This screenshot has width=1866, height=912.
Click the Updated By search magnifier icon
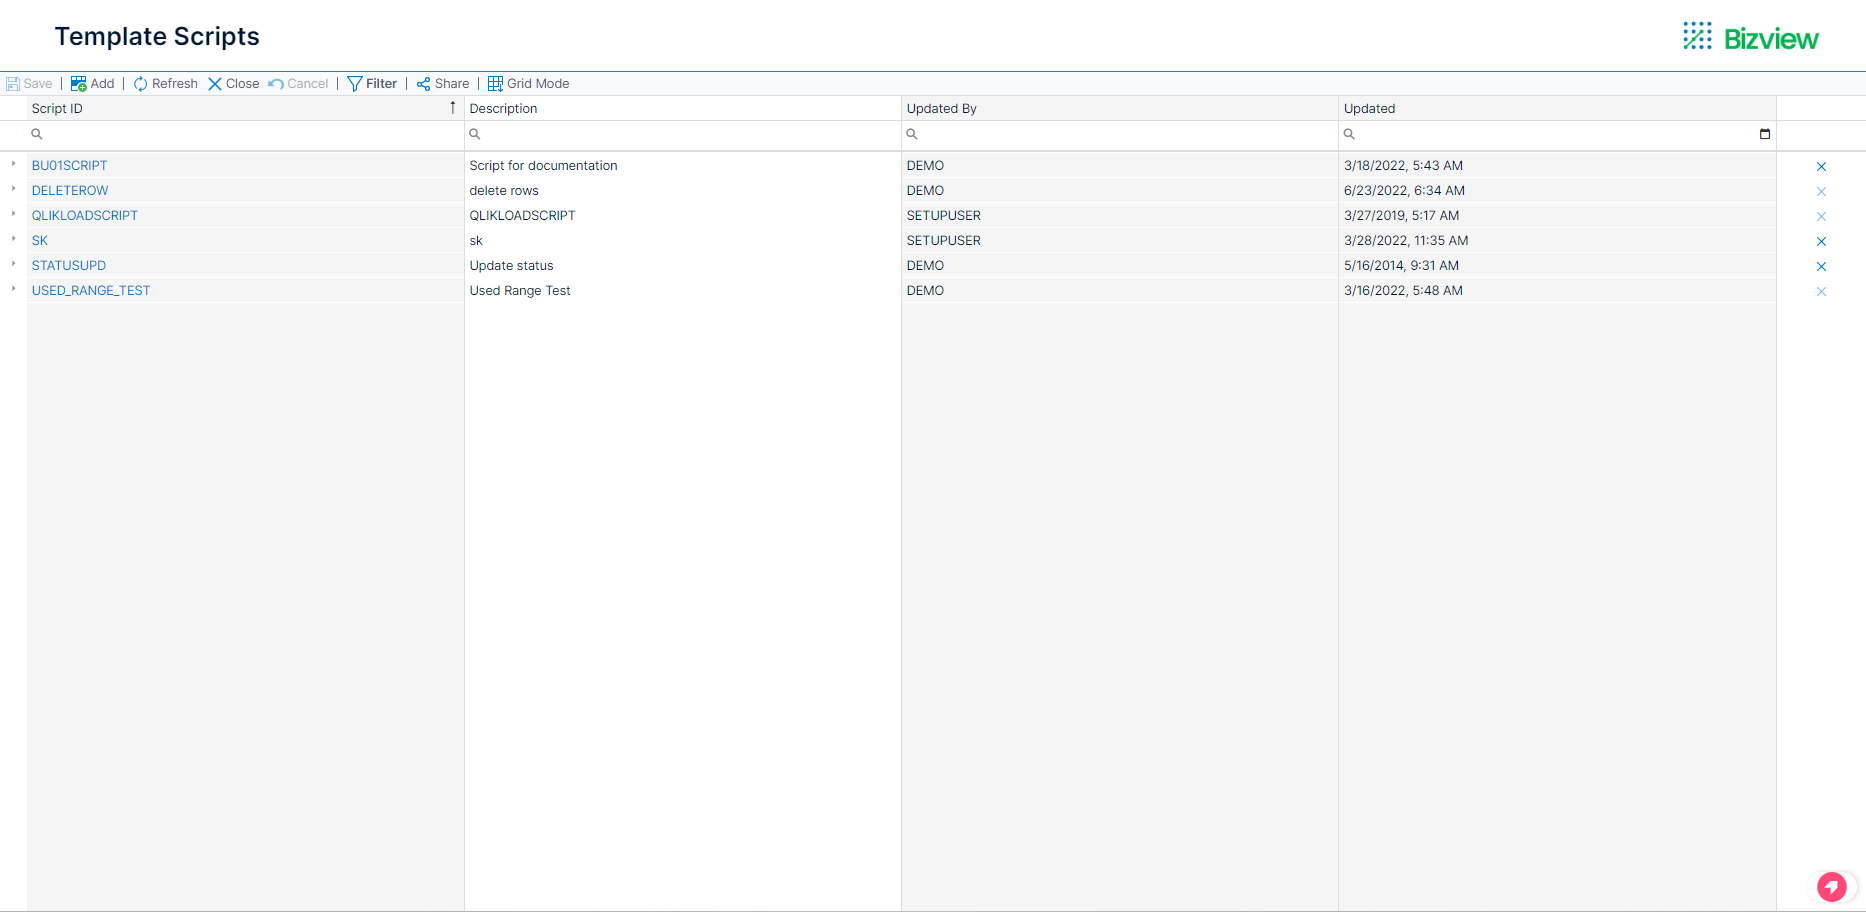(x=912, y=134)
